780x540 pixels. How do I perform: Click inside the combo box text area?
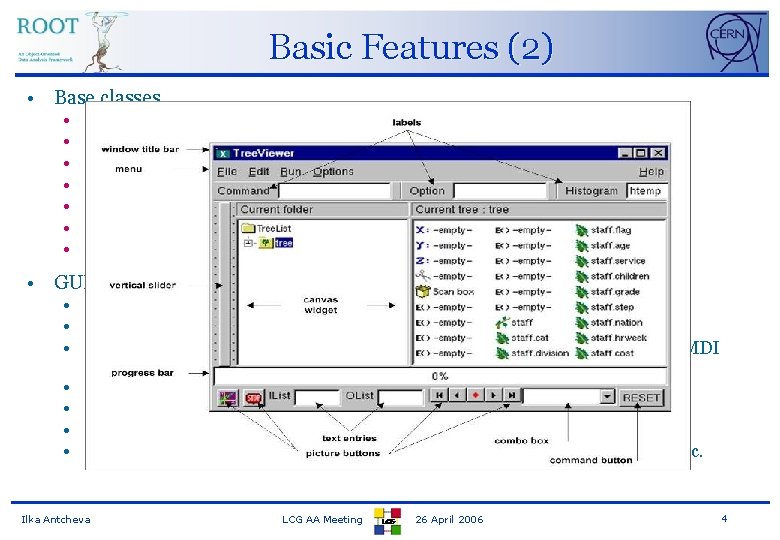[x=562, y=397]
